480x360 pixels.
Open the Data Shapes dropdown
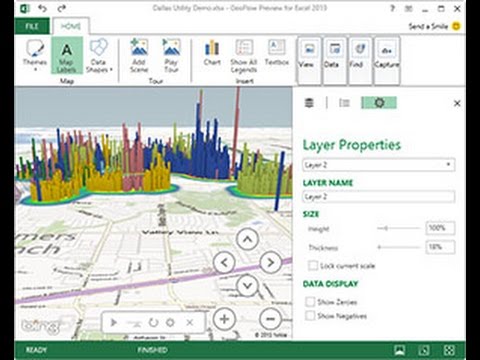pyautogui.click(x=99, y=56)
